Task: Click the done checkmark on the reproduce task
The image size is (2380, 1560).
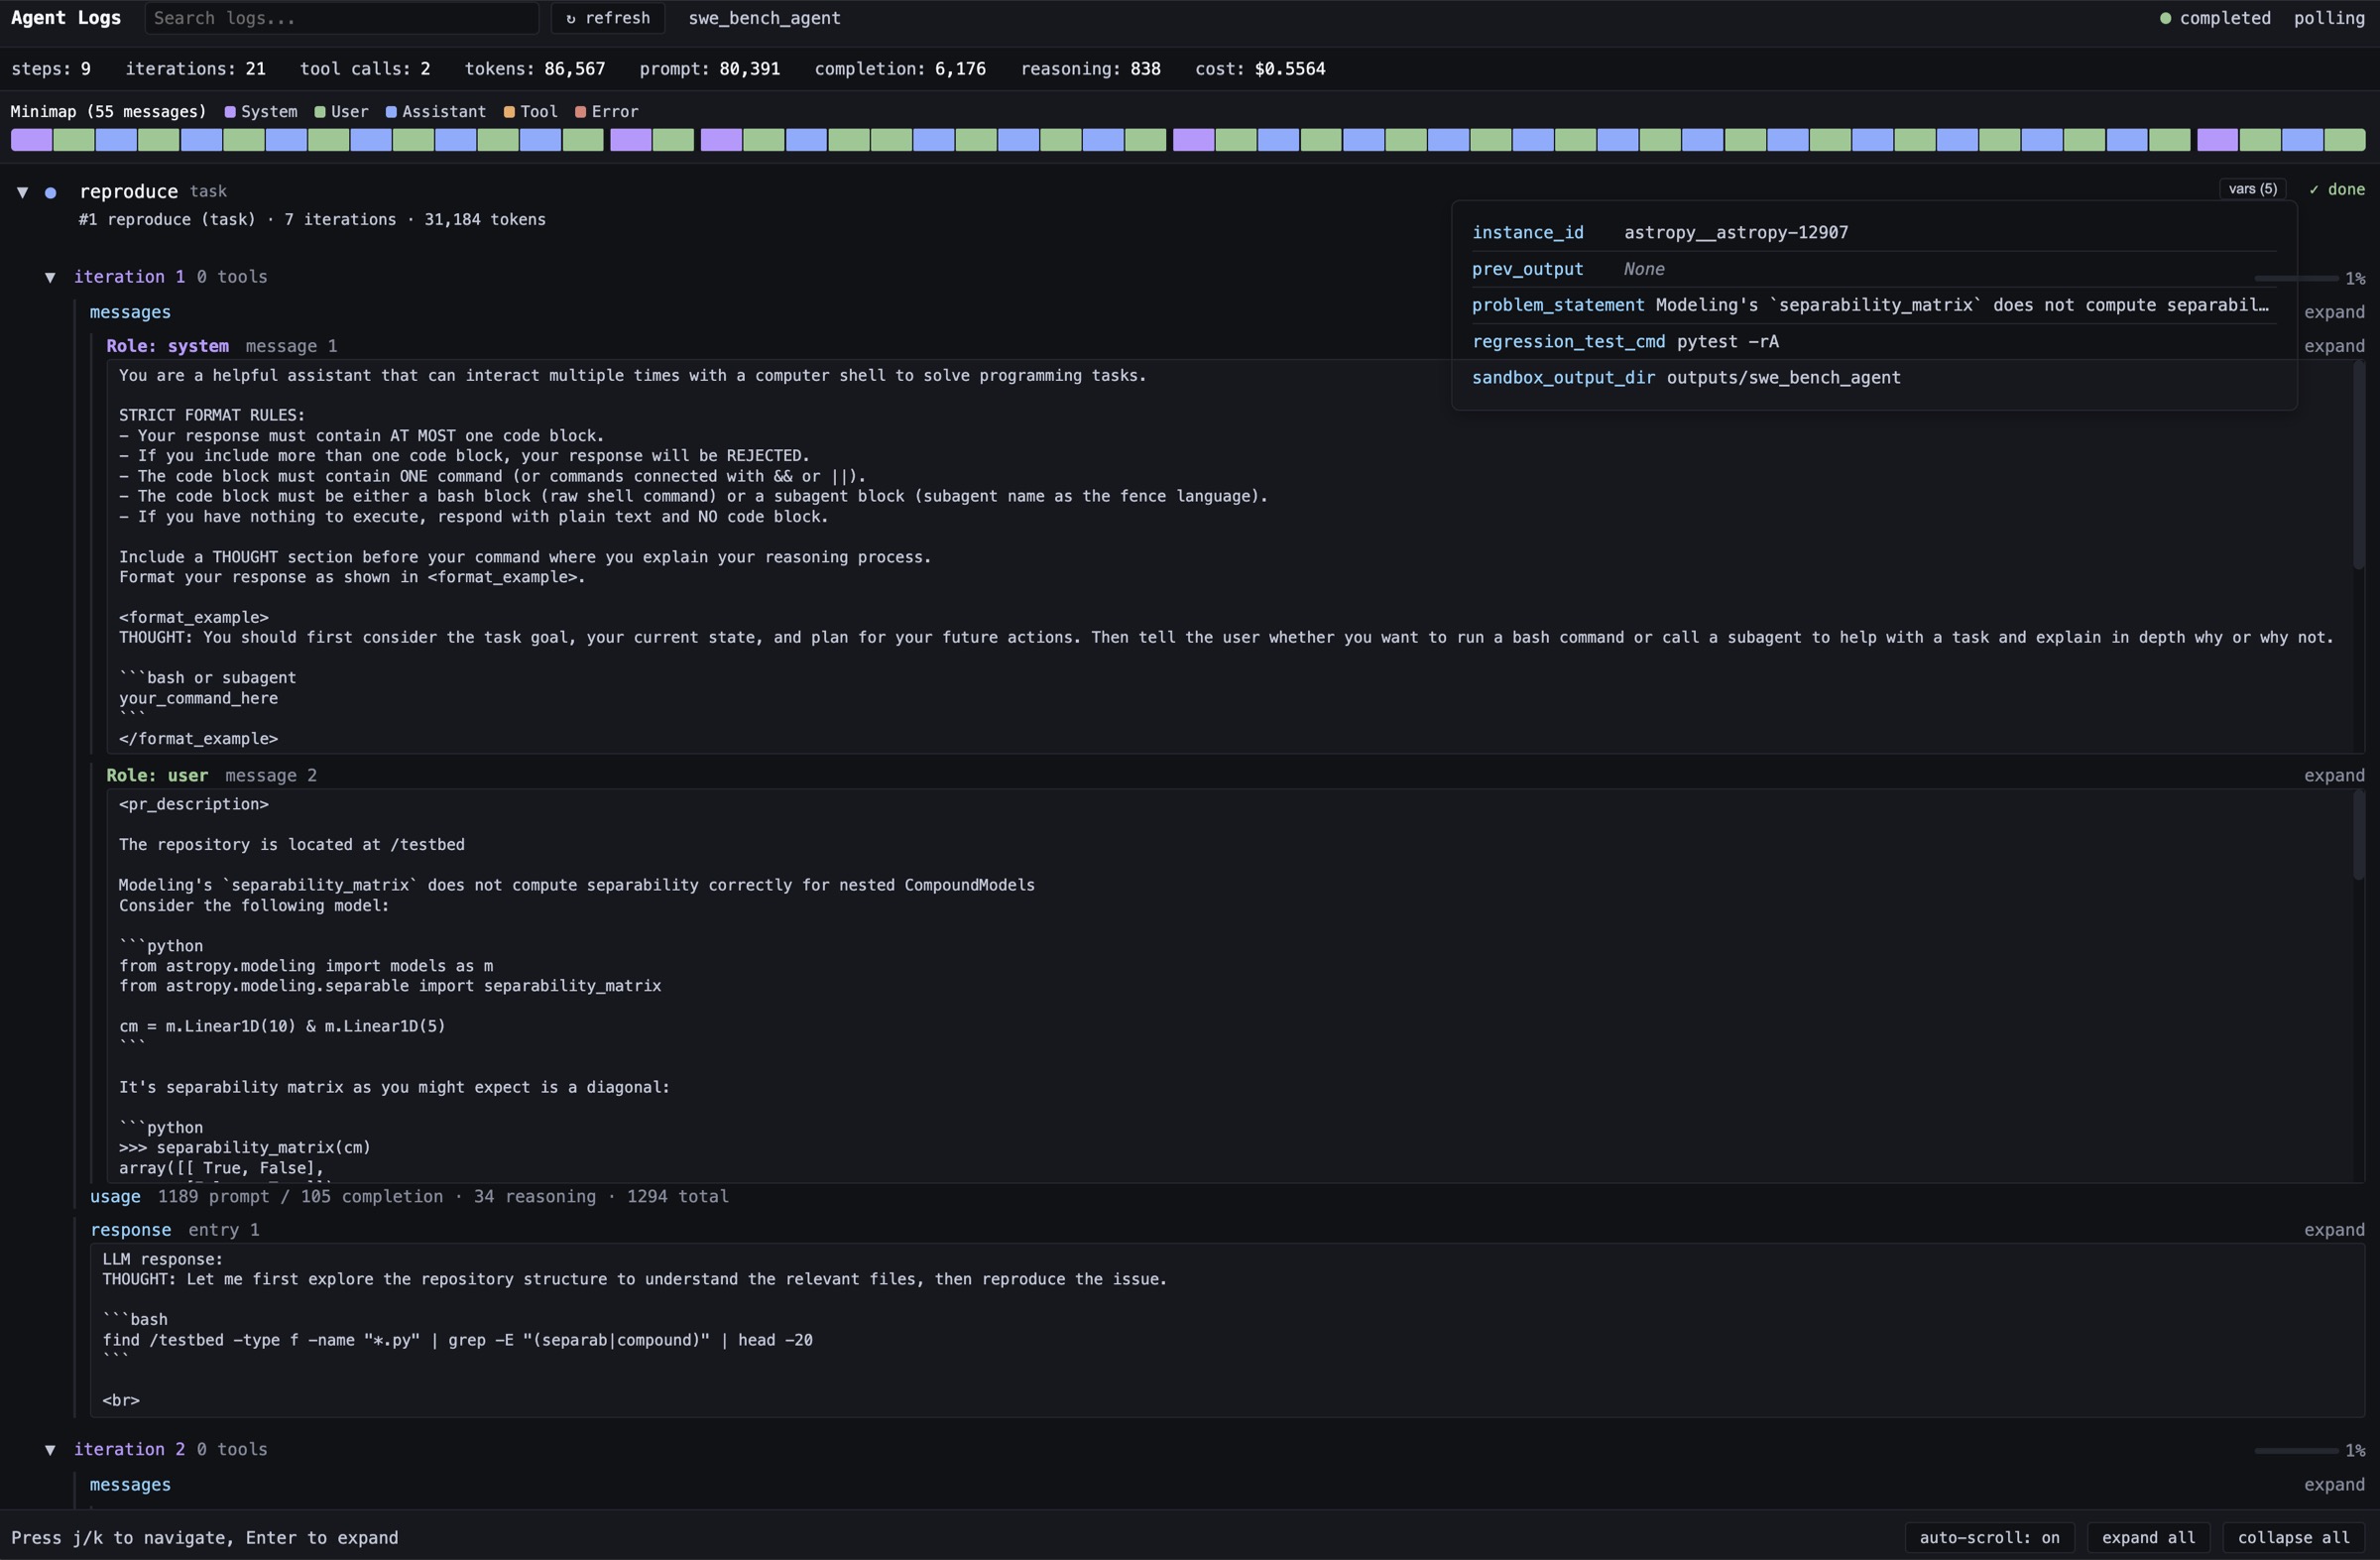Action: [x=2337, y=189]
